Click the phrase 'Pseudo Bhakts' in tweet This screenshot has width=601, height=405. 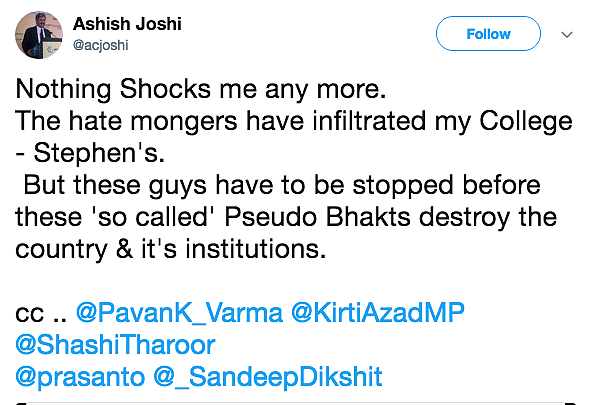pos(317,217)
